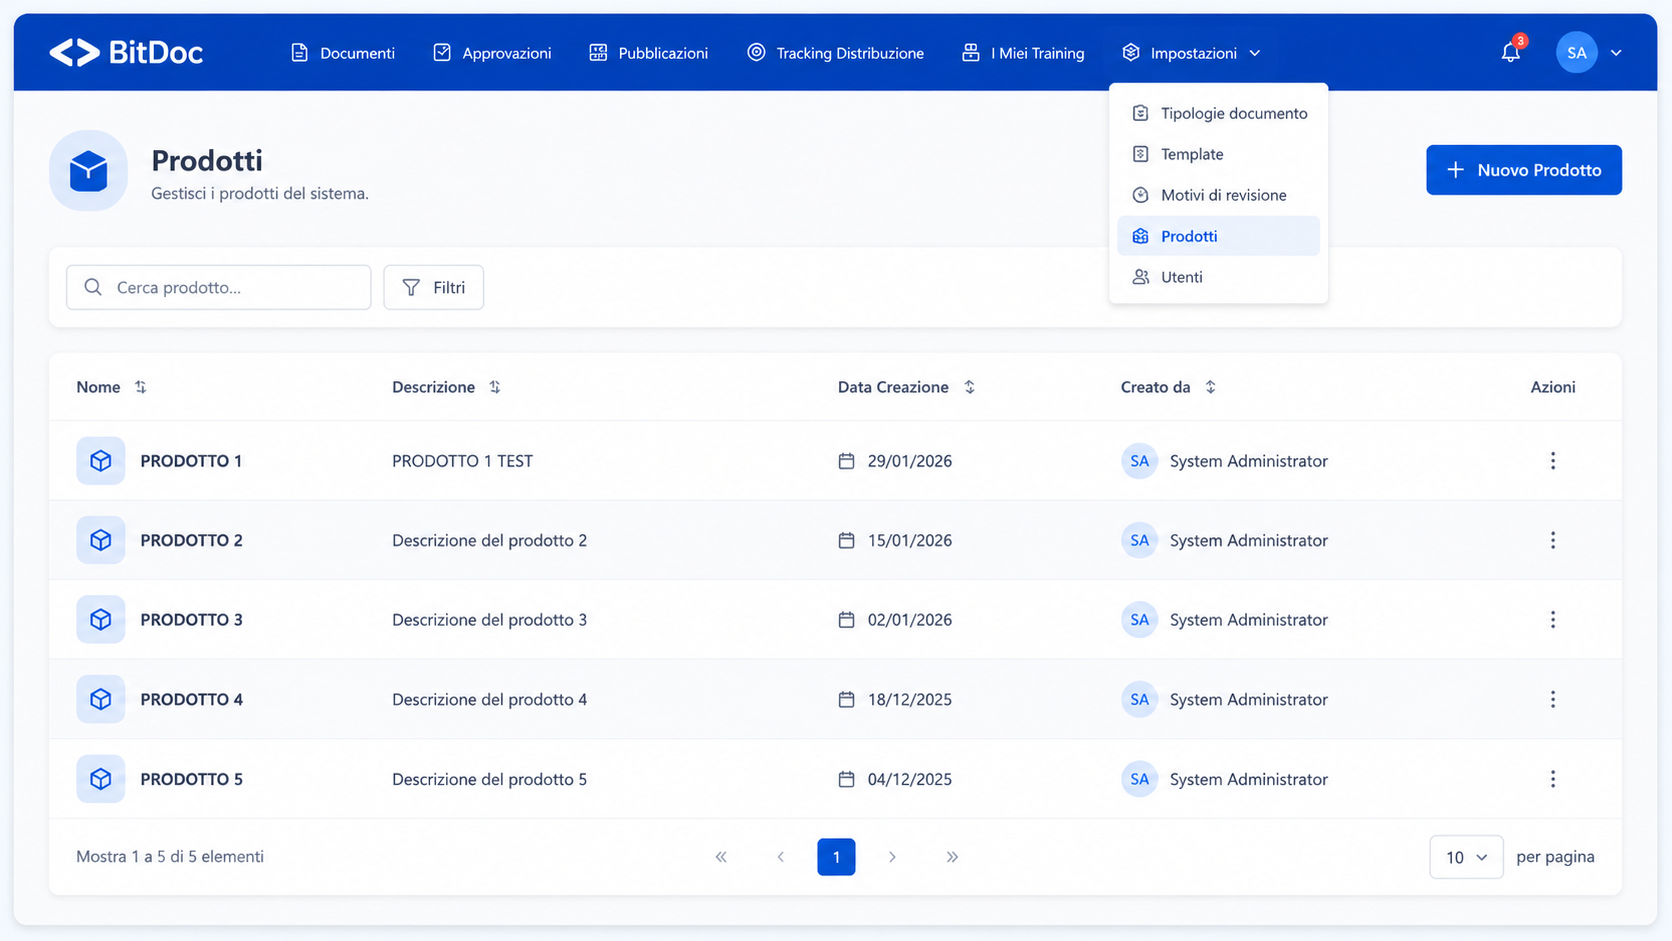Open actions menu for PRODOTTO 2
The width and height of the screenshot is (1672, 941).
pos(1552,540)
